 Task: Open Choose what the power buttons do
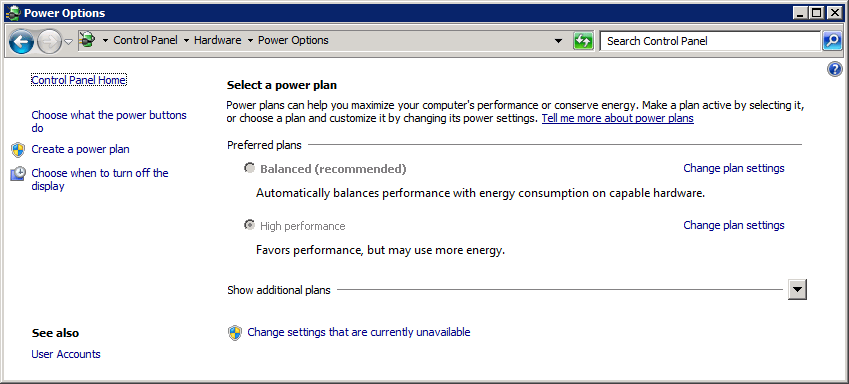109,121
